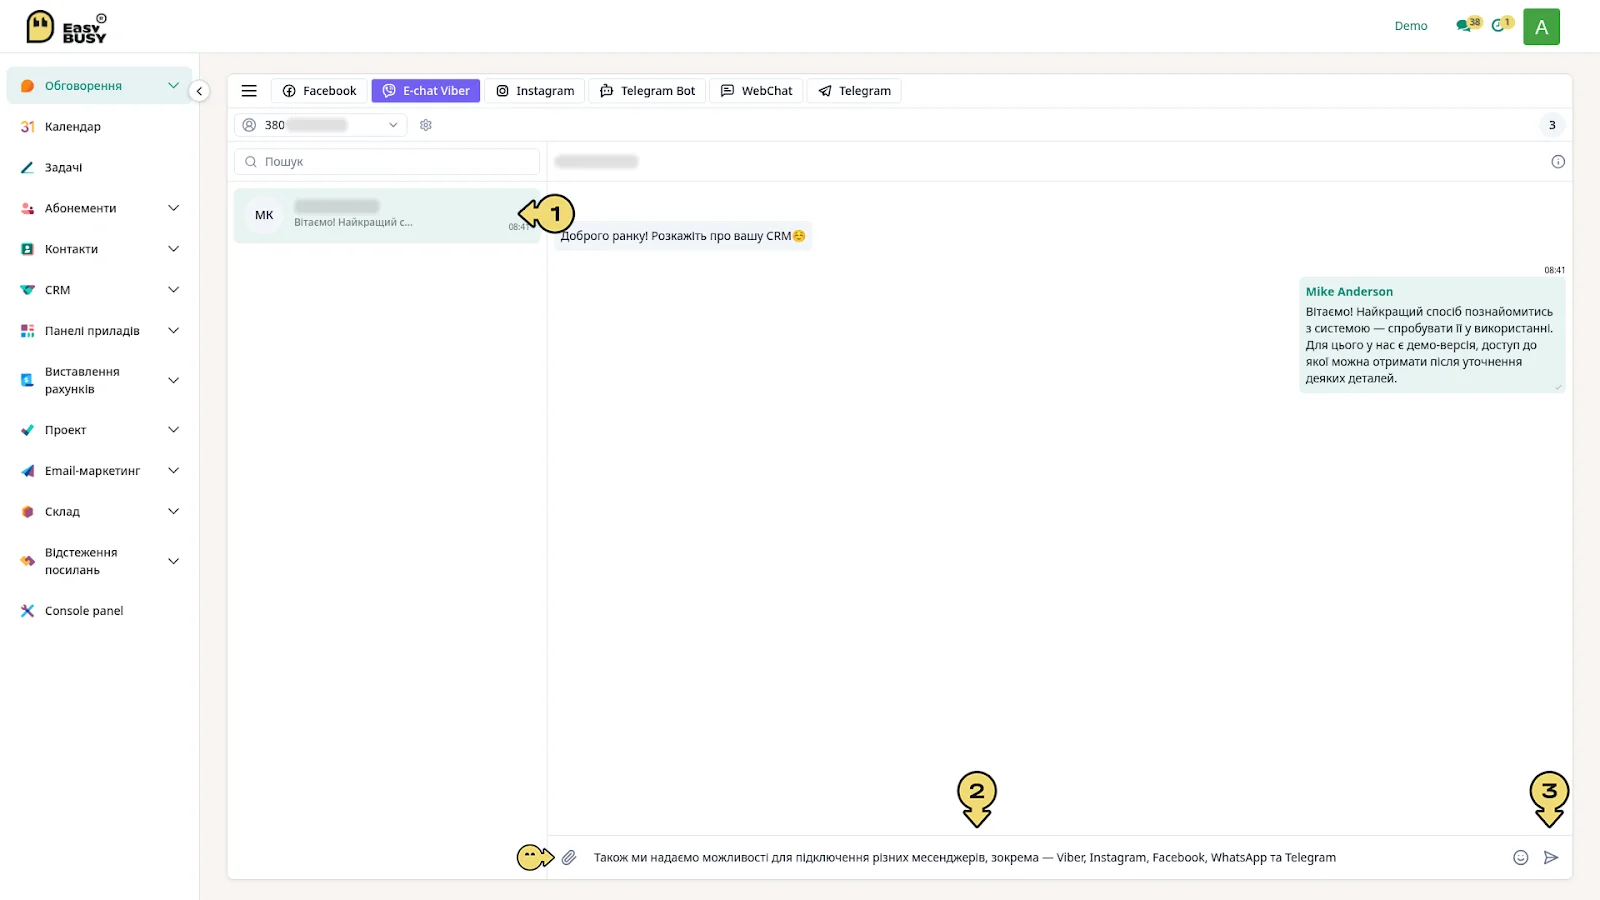Open the WebChat tab
The image size is (1600, 900).
coord(756,91)
